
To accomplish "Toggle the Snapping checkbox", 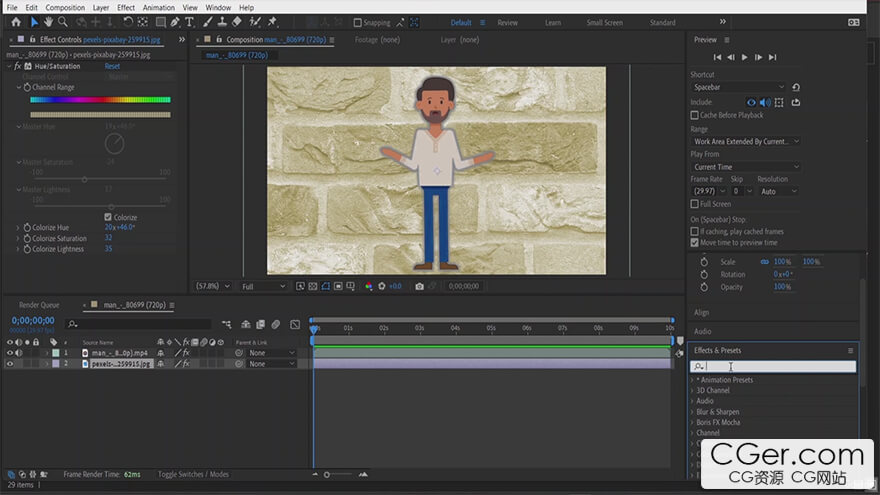I will pos(358,22).
